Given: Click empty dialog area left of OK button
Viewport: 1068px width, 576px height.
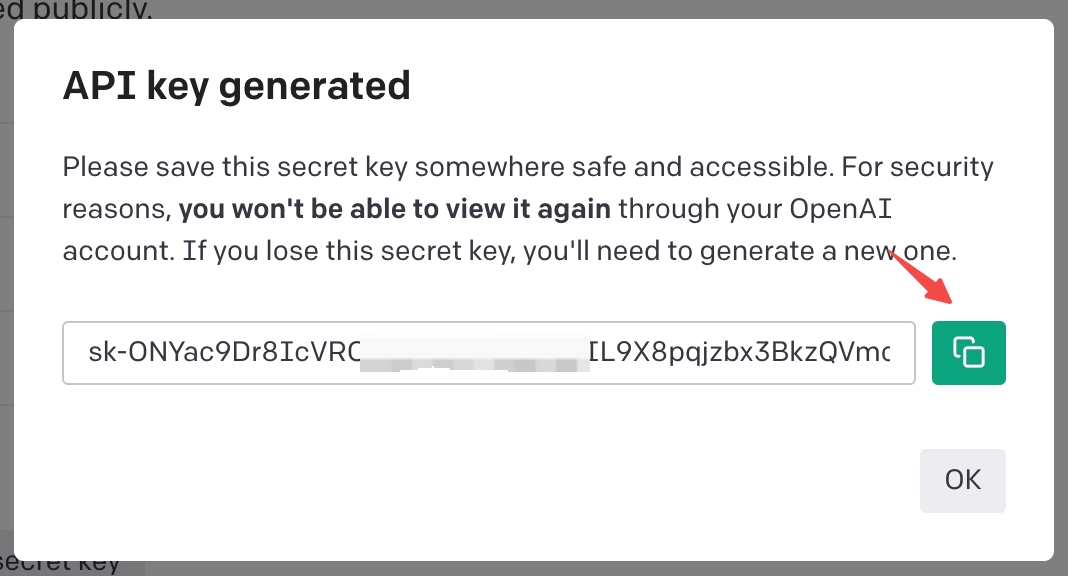Looking at the screenshot, I should point(477,481).
